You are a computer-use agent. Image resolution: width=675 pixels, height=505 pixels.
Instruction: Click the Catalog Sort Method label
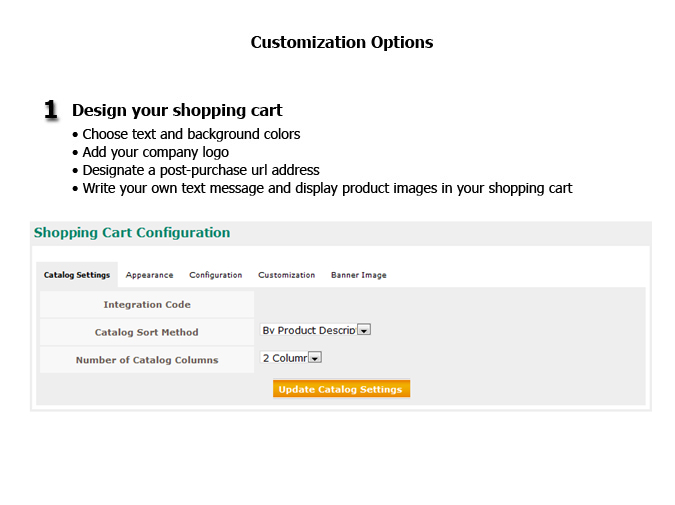[x=147, y=332]
